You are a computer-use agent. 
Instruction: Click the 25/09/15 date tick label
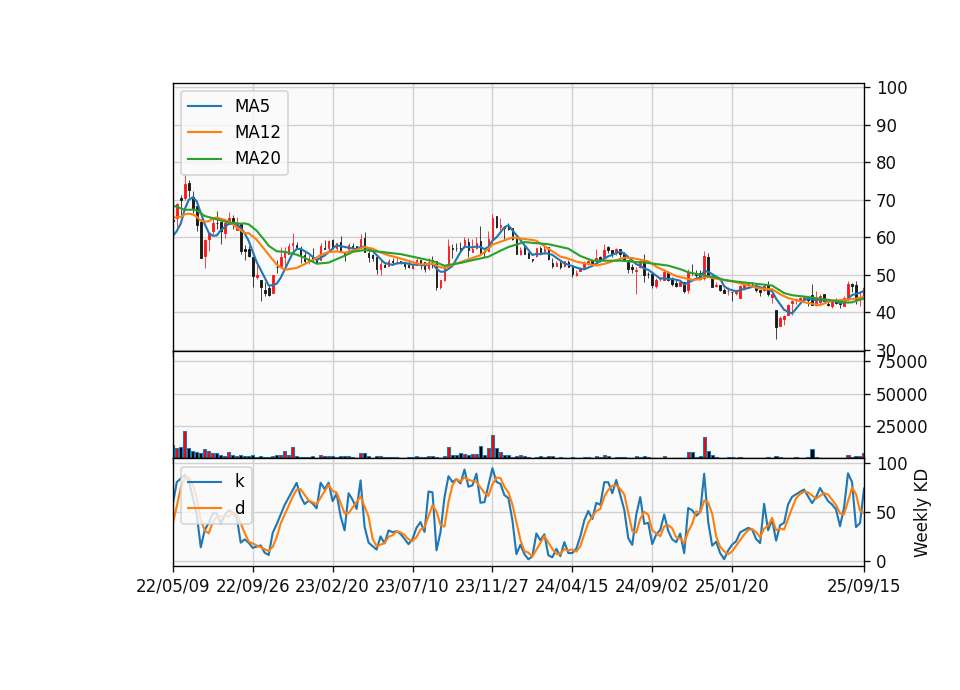click(x=864, y=586)
